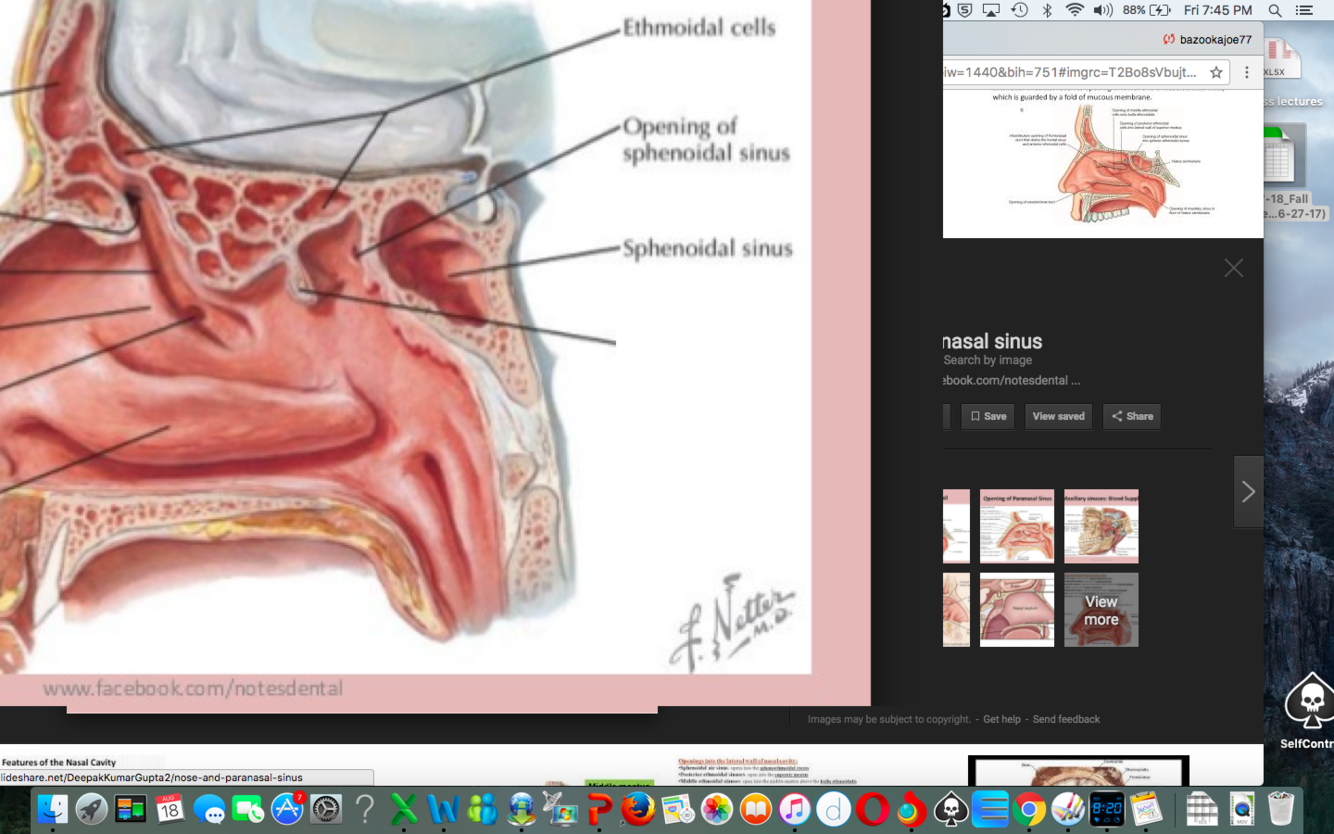Click the Chrome address bar URL
1334x834 pixels.
(1070, 72)
